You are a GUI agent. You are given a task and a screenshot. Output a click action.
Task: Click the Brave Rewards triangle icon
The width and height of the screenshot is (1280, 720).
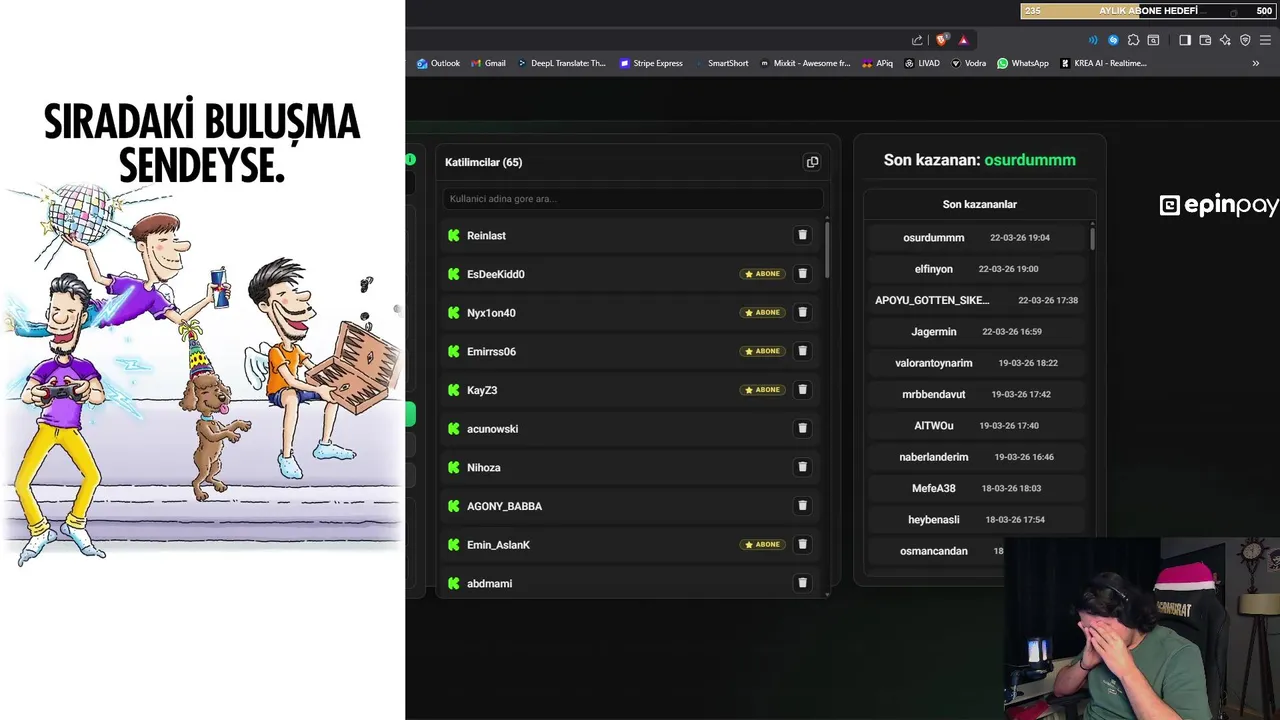tap(963, 40)
